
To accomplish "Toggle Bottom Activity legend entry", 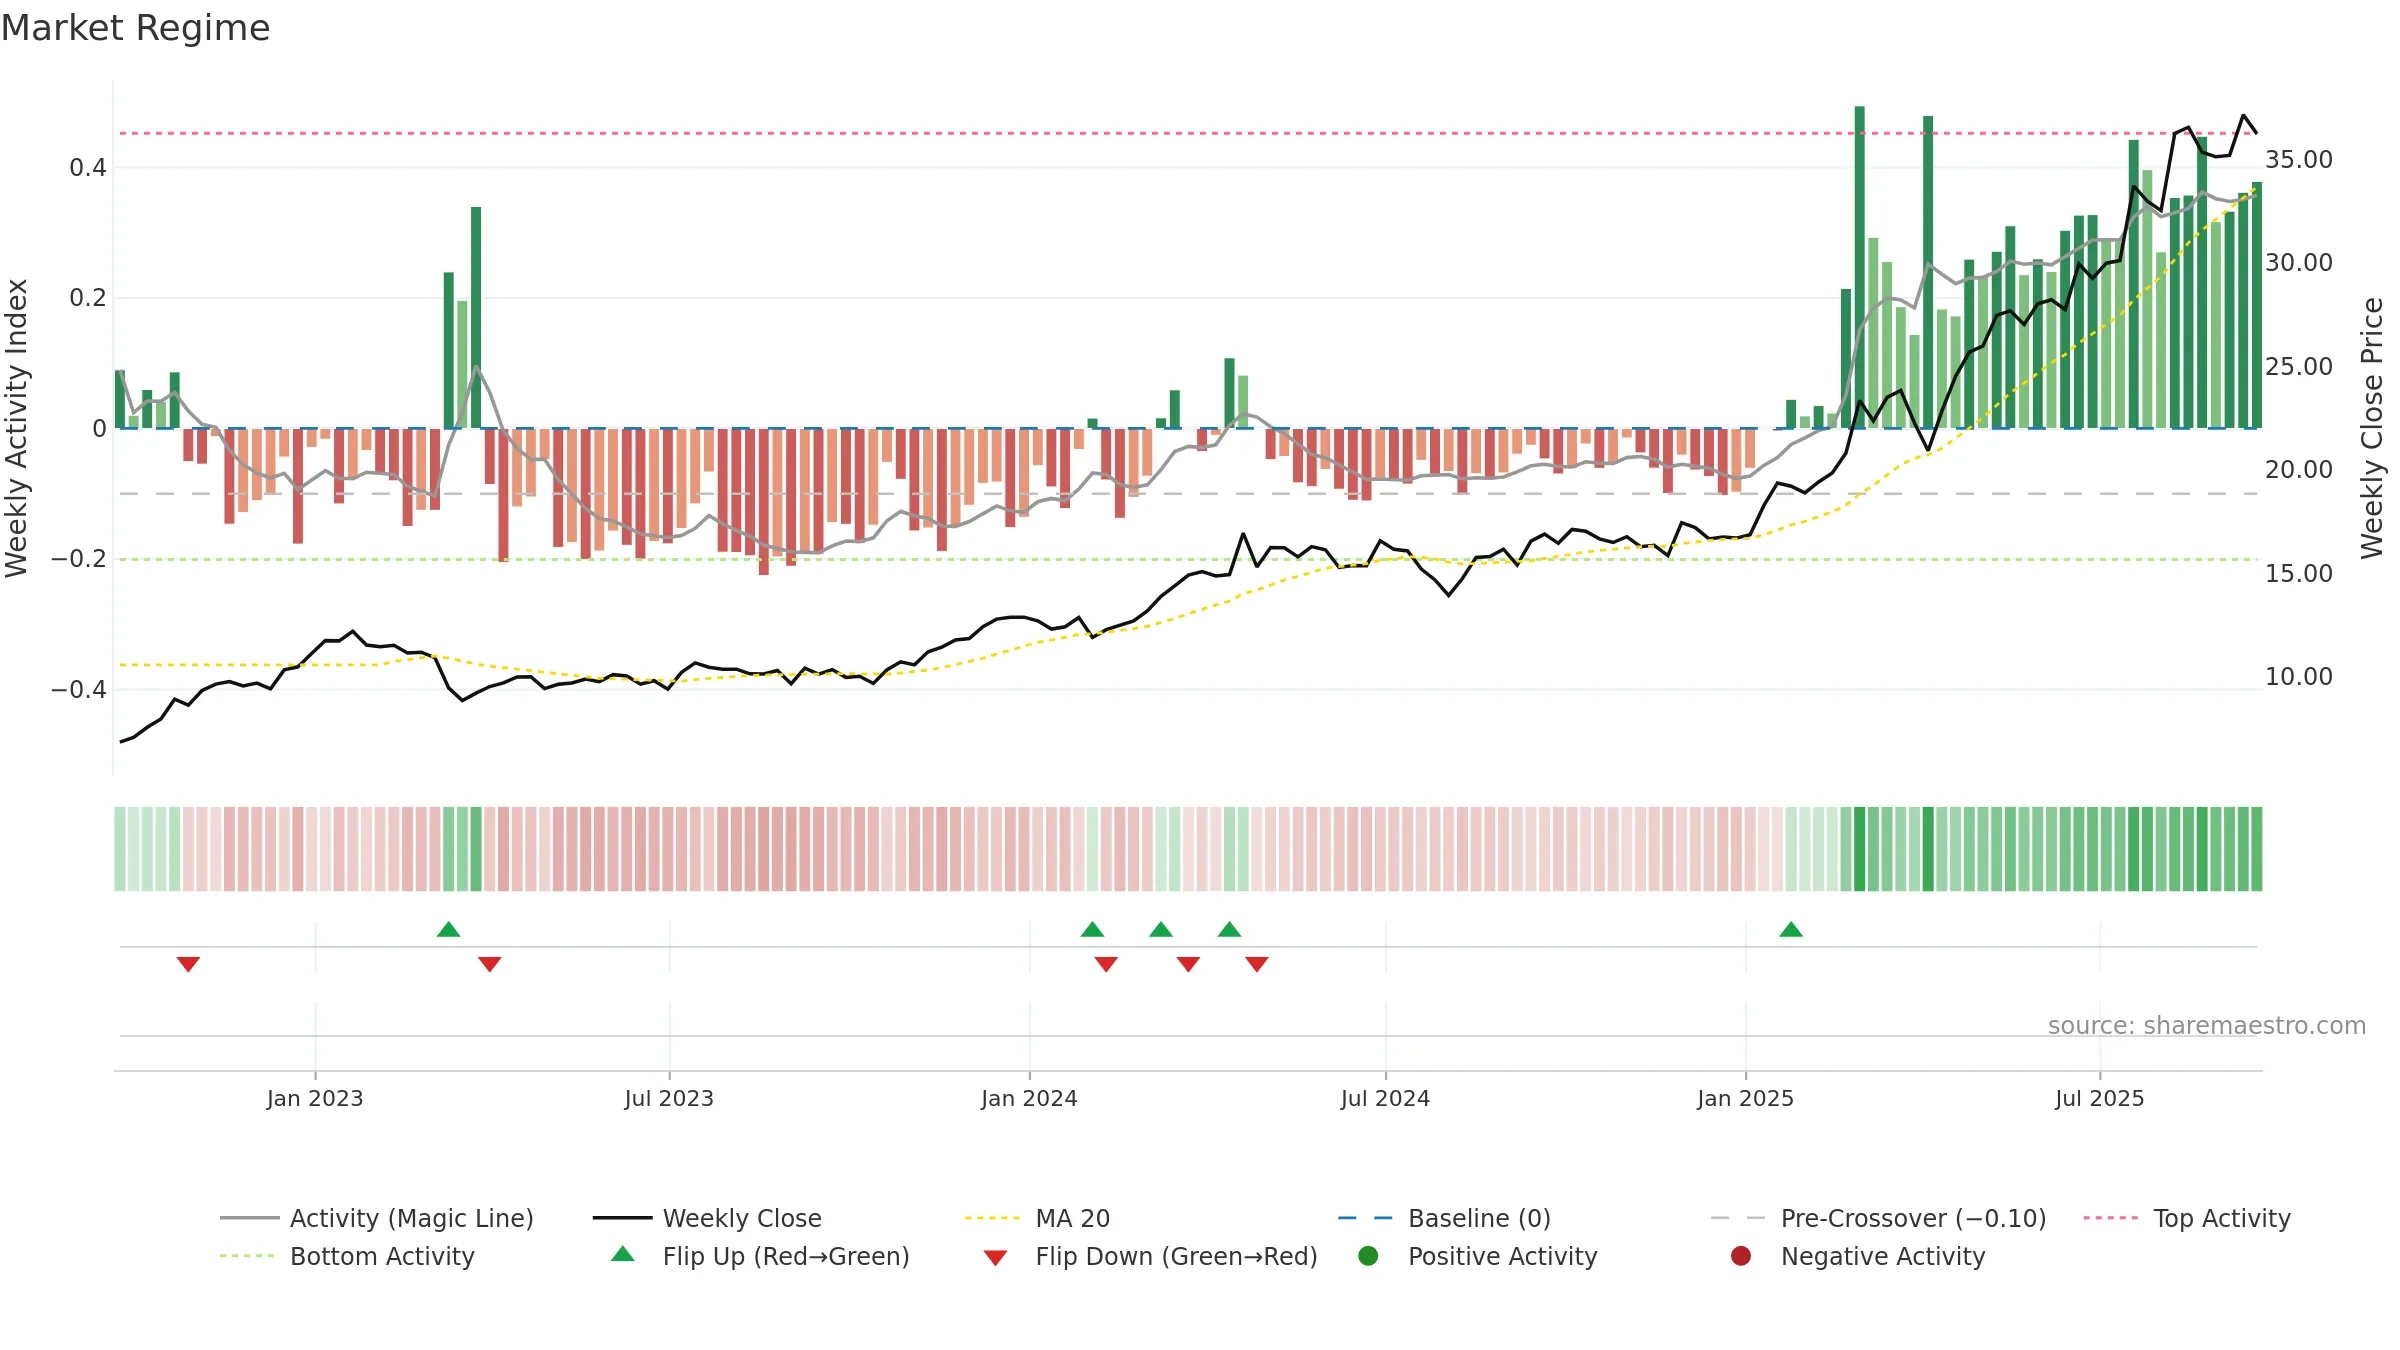I will (347, 1256).
